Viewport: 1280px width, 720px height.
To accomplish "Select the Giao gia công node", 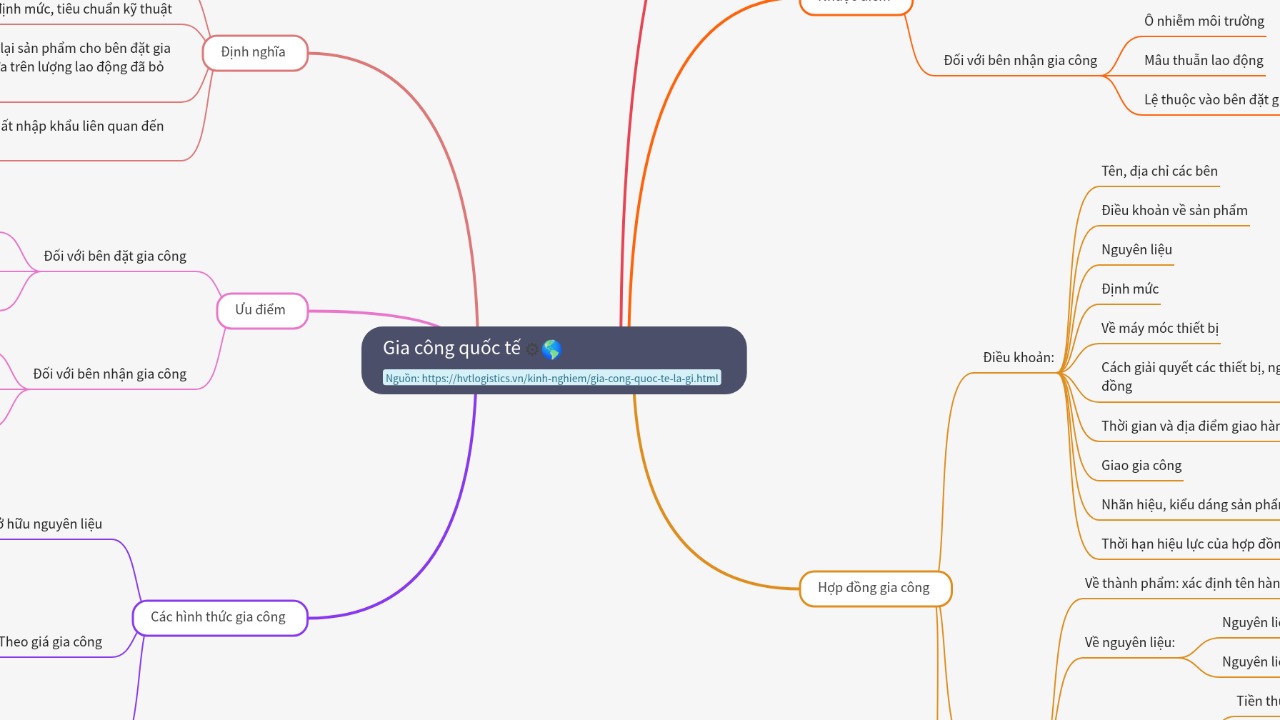I will click(x=1142, y=466).
